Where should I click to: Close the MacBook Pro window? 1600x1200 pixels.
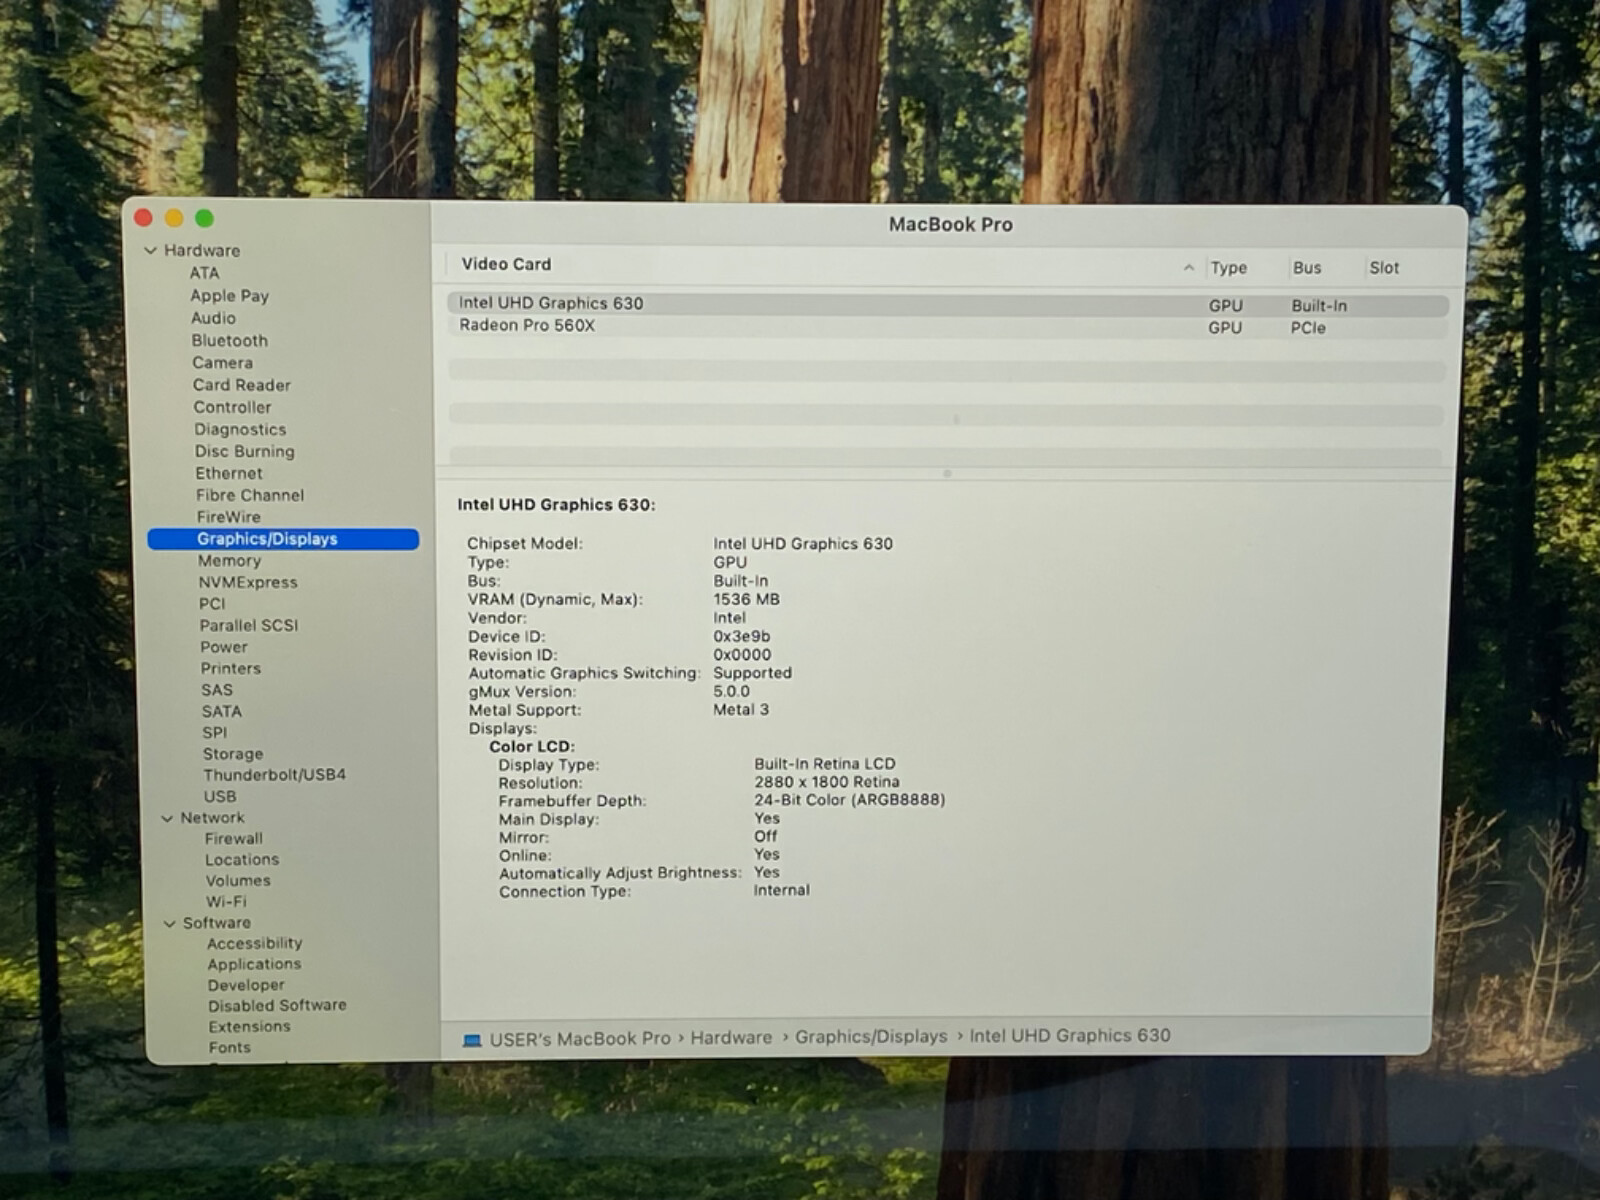pyautogui.click(x=143, y=217)
